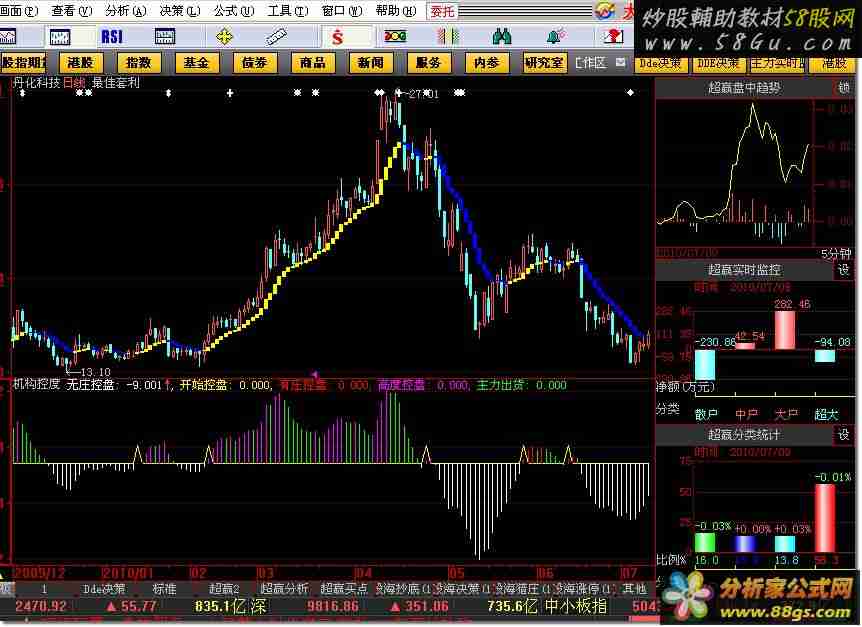
Task: Click the 超赢盘中趋势 panel header
Action: point(744,87)
